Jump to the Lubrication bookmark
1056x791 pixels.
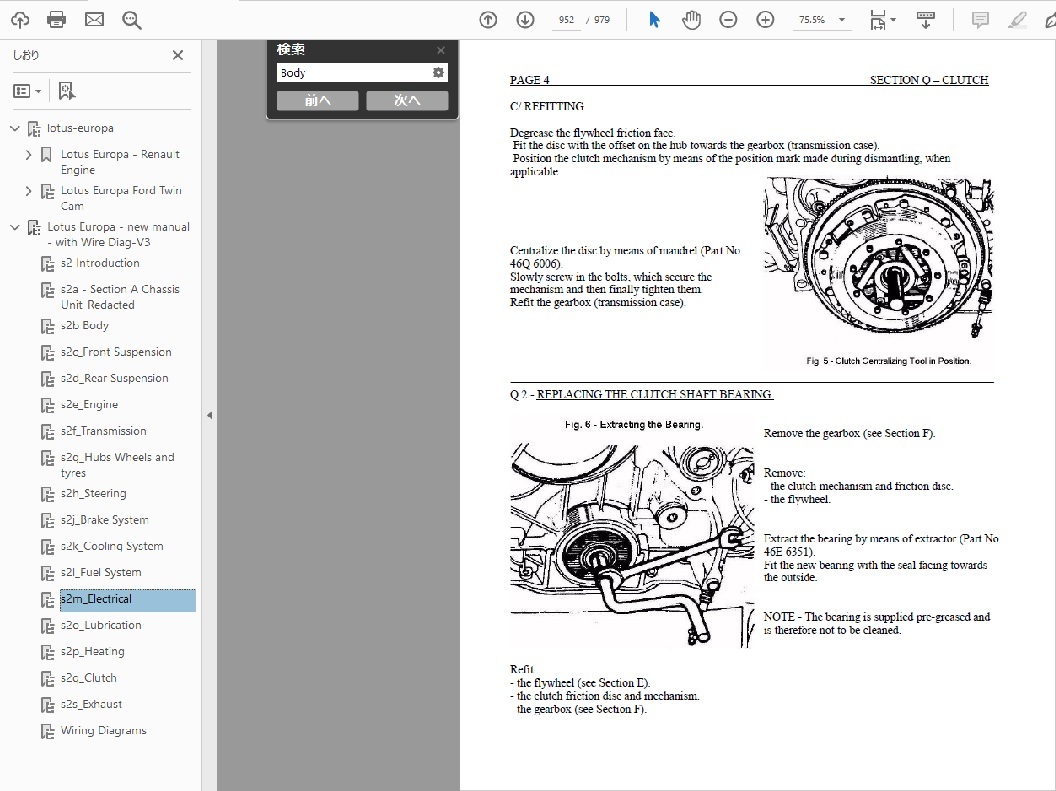[x=101, y=625]
